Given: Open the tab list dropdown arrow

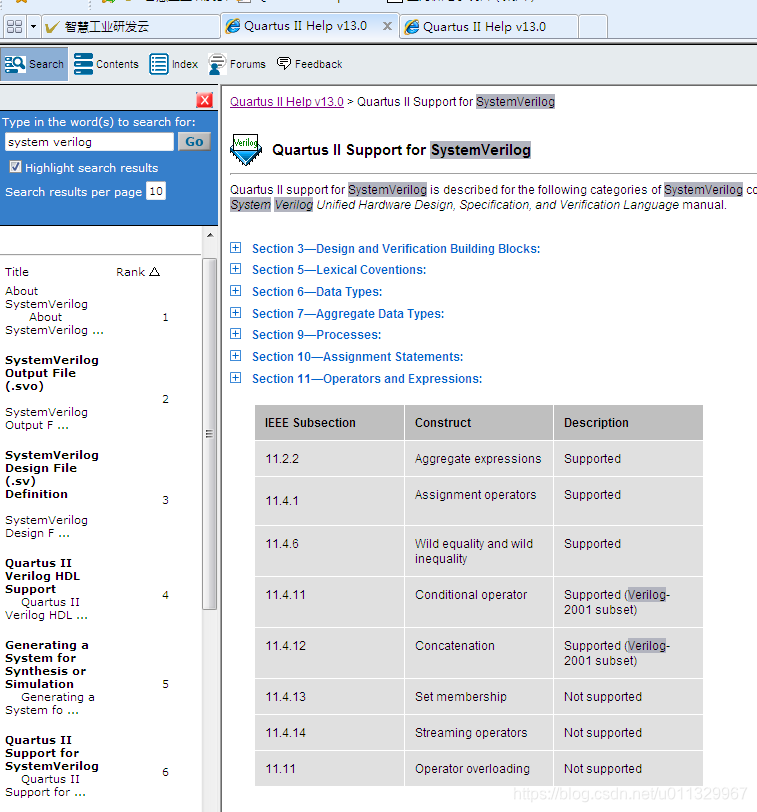Looking at the screenshot, I should click(x=33, y=26).
